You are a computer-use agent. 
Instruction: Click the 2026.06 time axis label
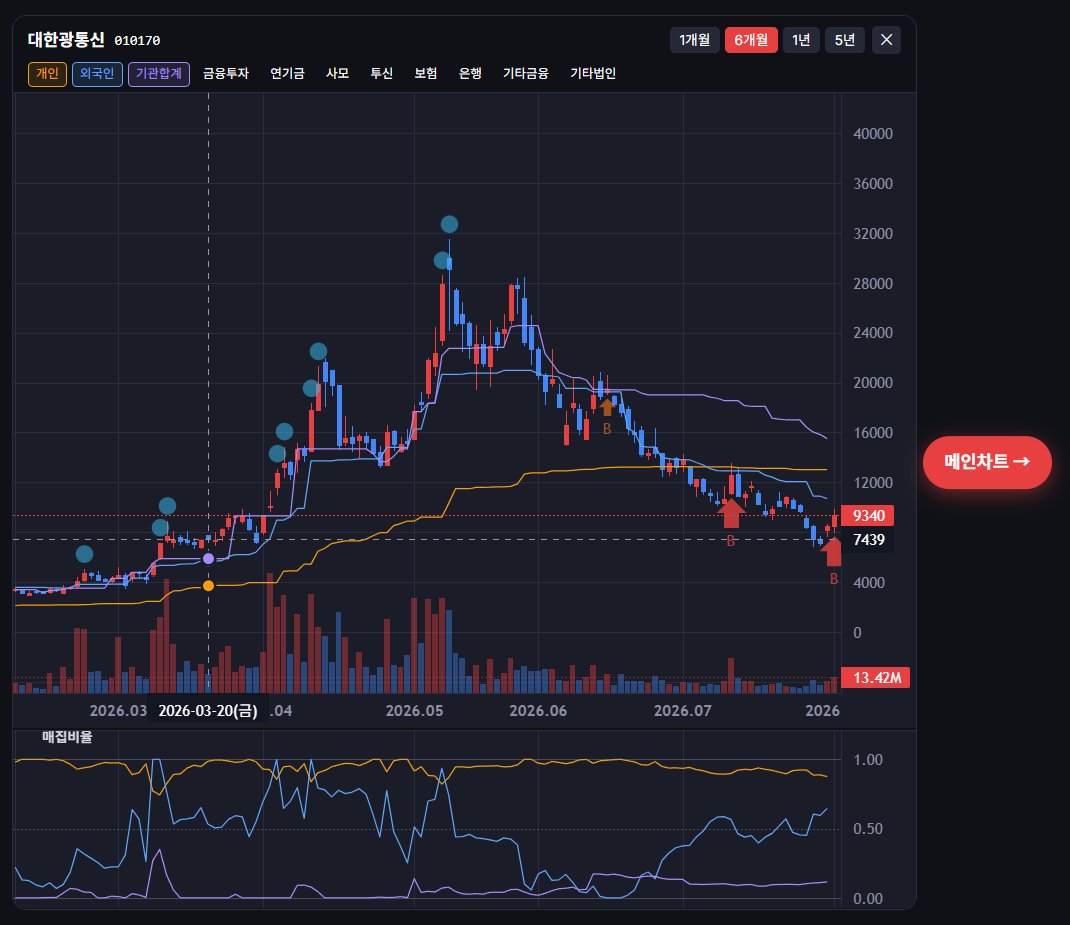click(x=538, y=711)
